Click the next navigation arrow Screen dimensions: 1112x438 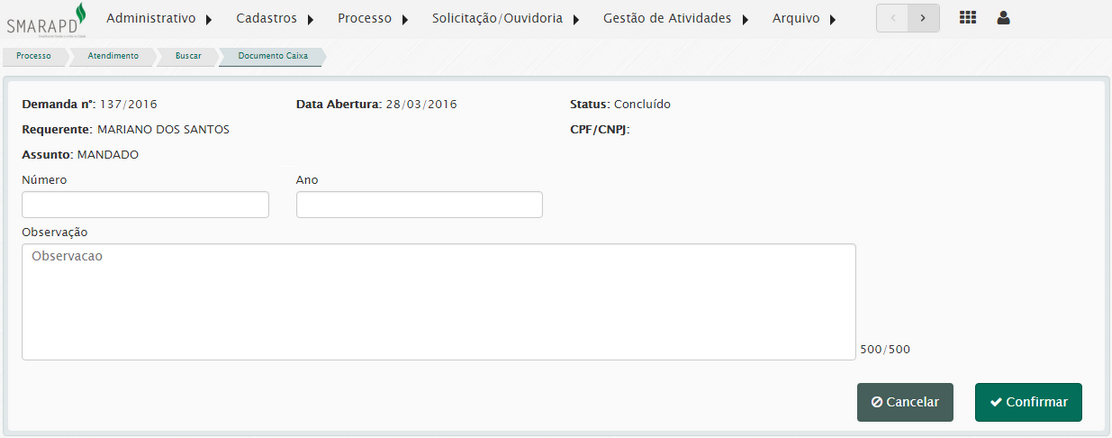pyautogui.click(x=923, y=18)
